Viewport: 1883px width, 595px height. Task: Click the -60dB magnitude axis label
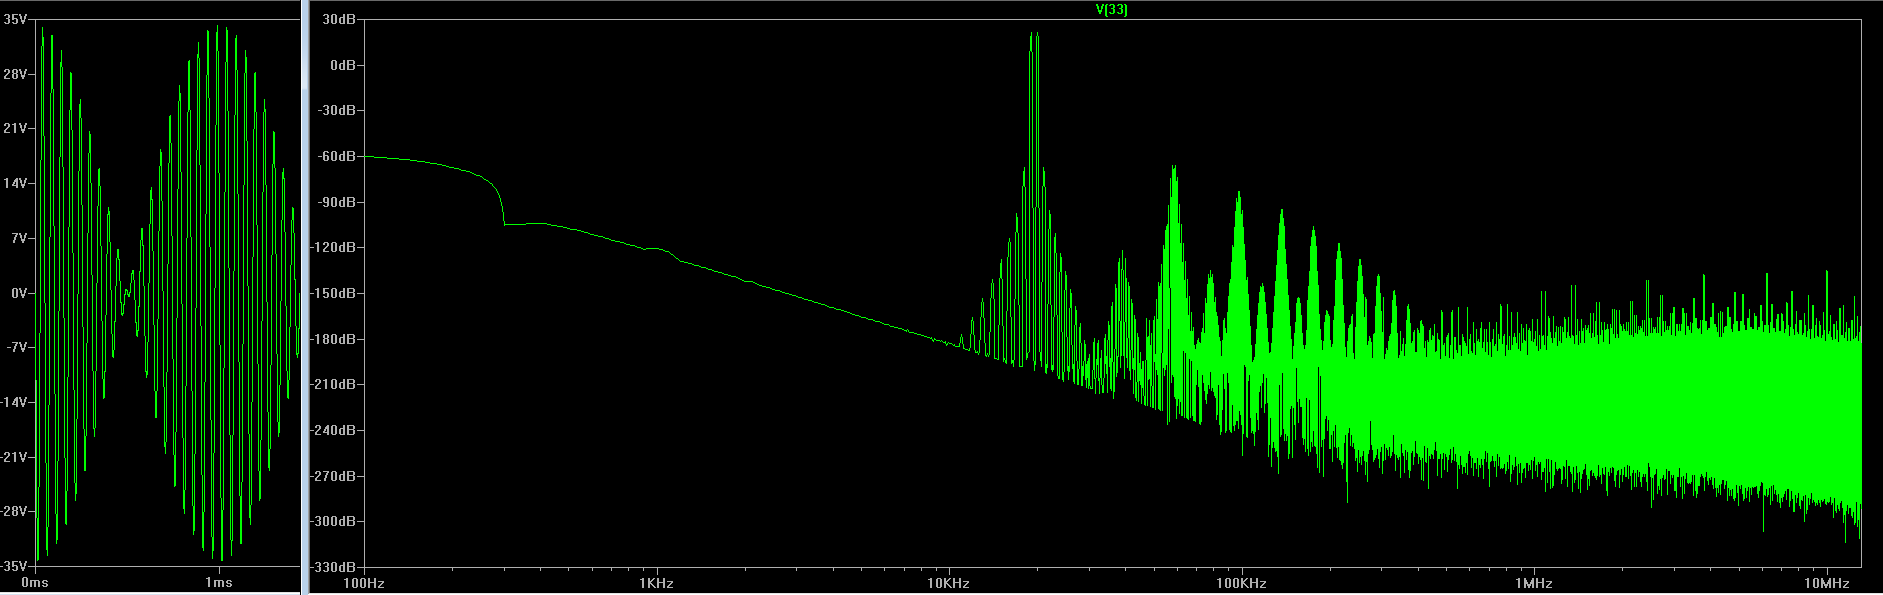click(337, 156)
